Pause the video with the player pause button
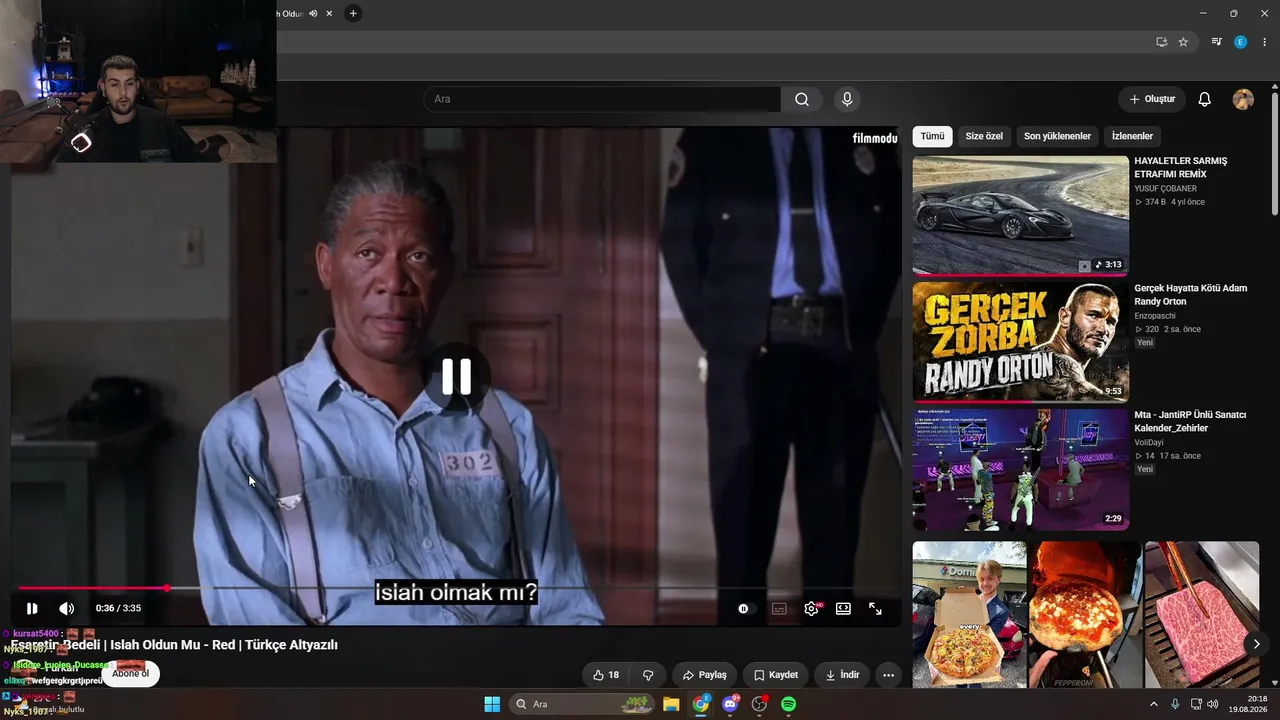 pos(32,608)
